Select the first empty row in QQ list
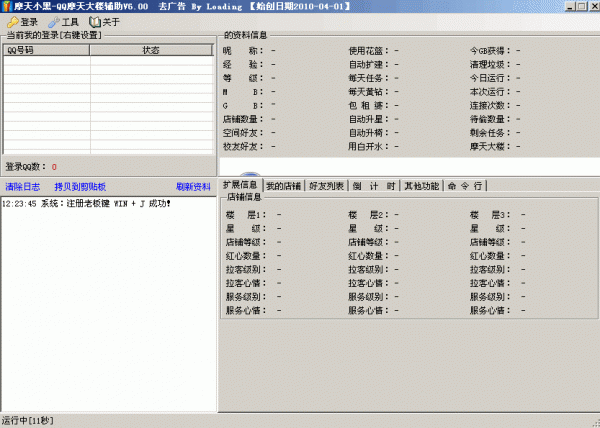The width and height of the screenshot is (600, 428). point(108,60)
